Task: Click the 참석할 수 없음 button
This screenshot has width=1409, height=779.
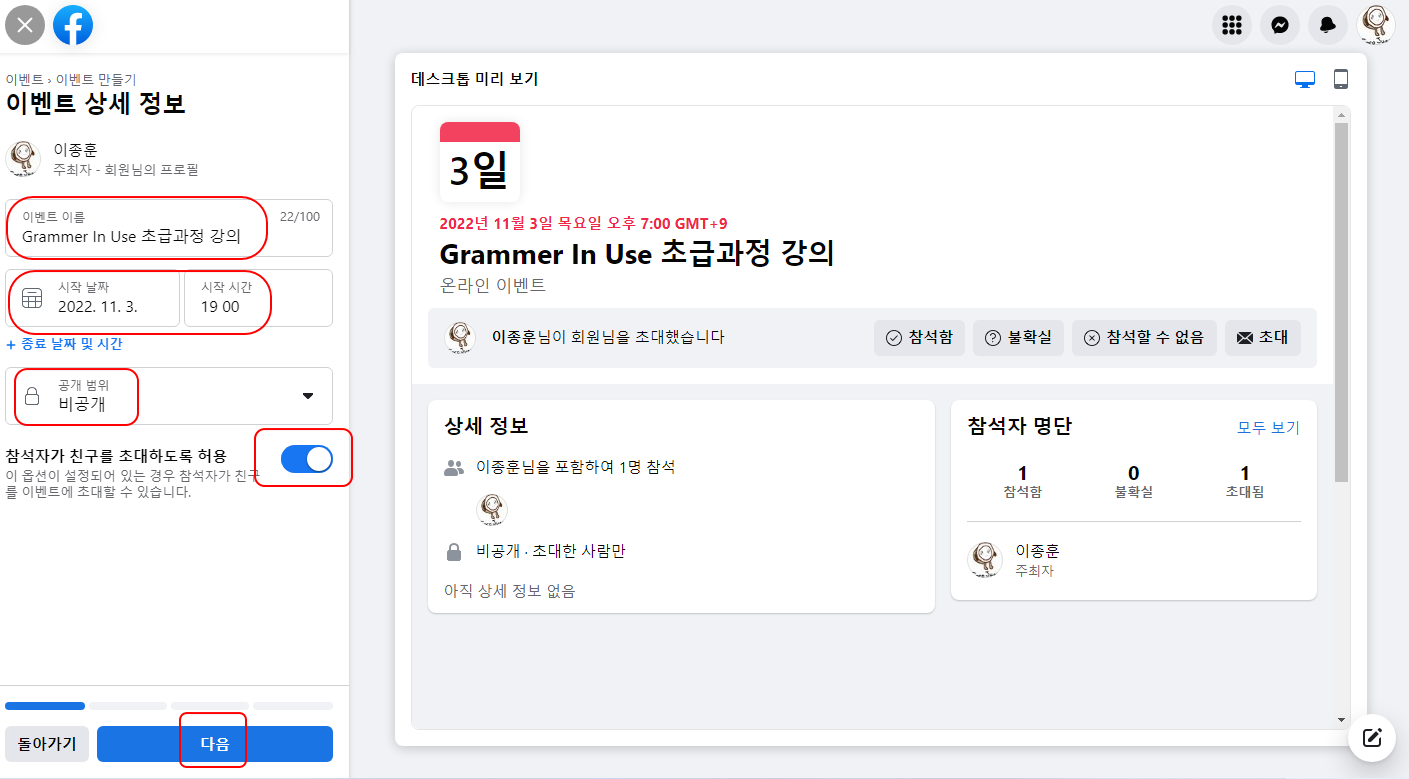Action: [1144, 338]
